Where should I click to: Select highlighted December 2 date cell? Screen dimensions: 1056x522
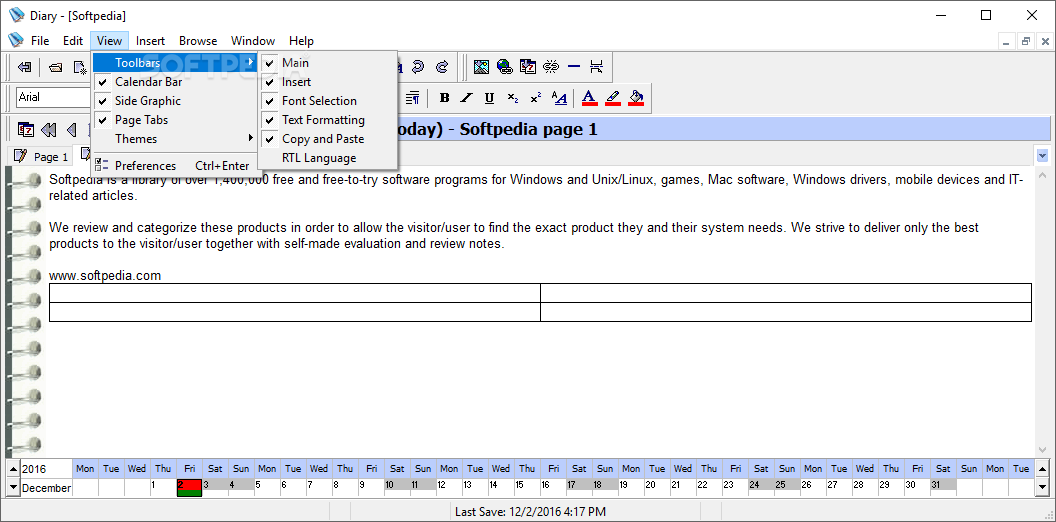189,488
